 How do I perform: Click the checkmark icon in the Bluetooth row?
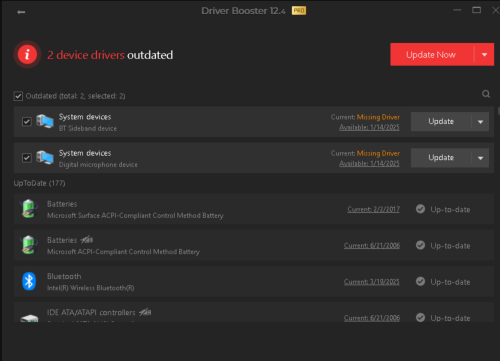420,281
